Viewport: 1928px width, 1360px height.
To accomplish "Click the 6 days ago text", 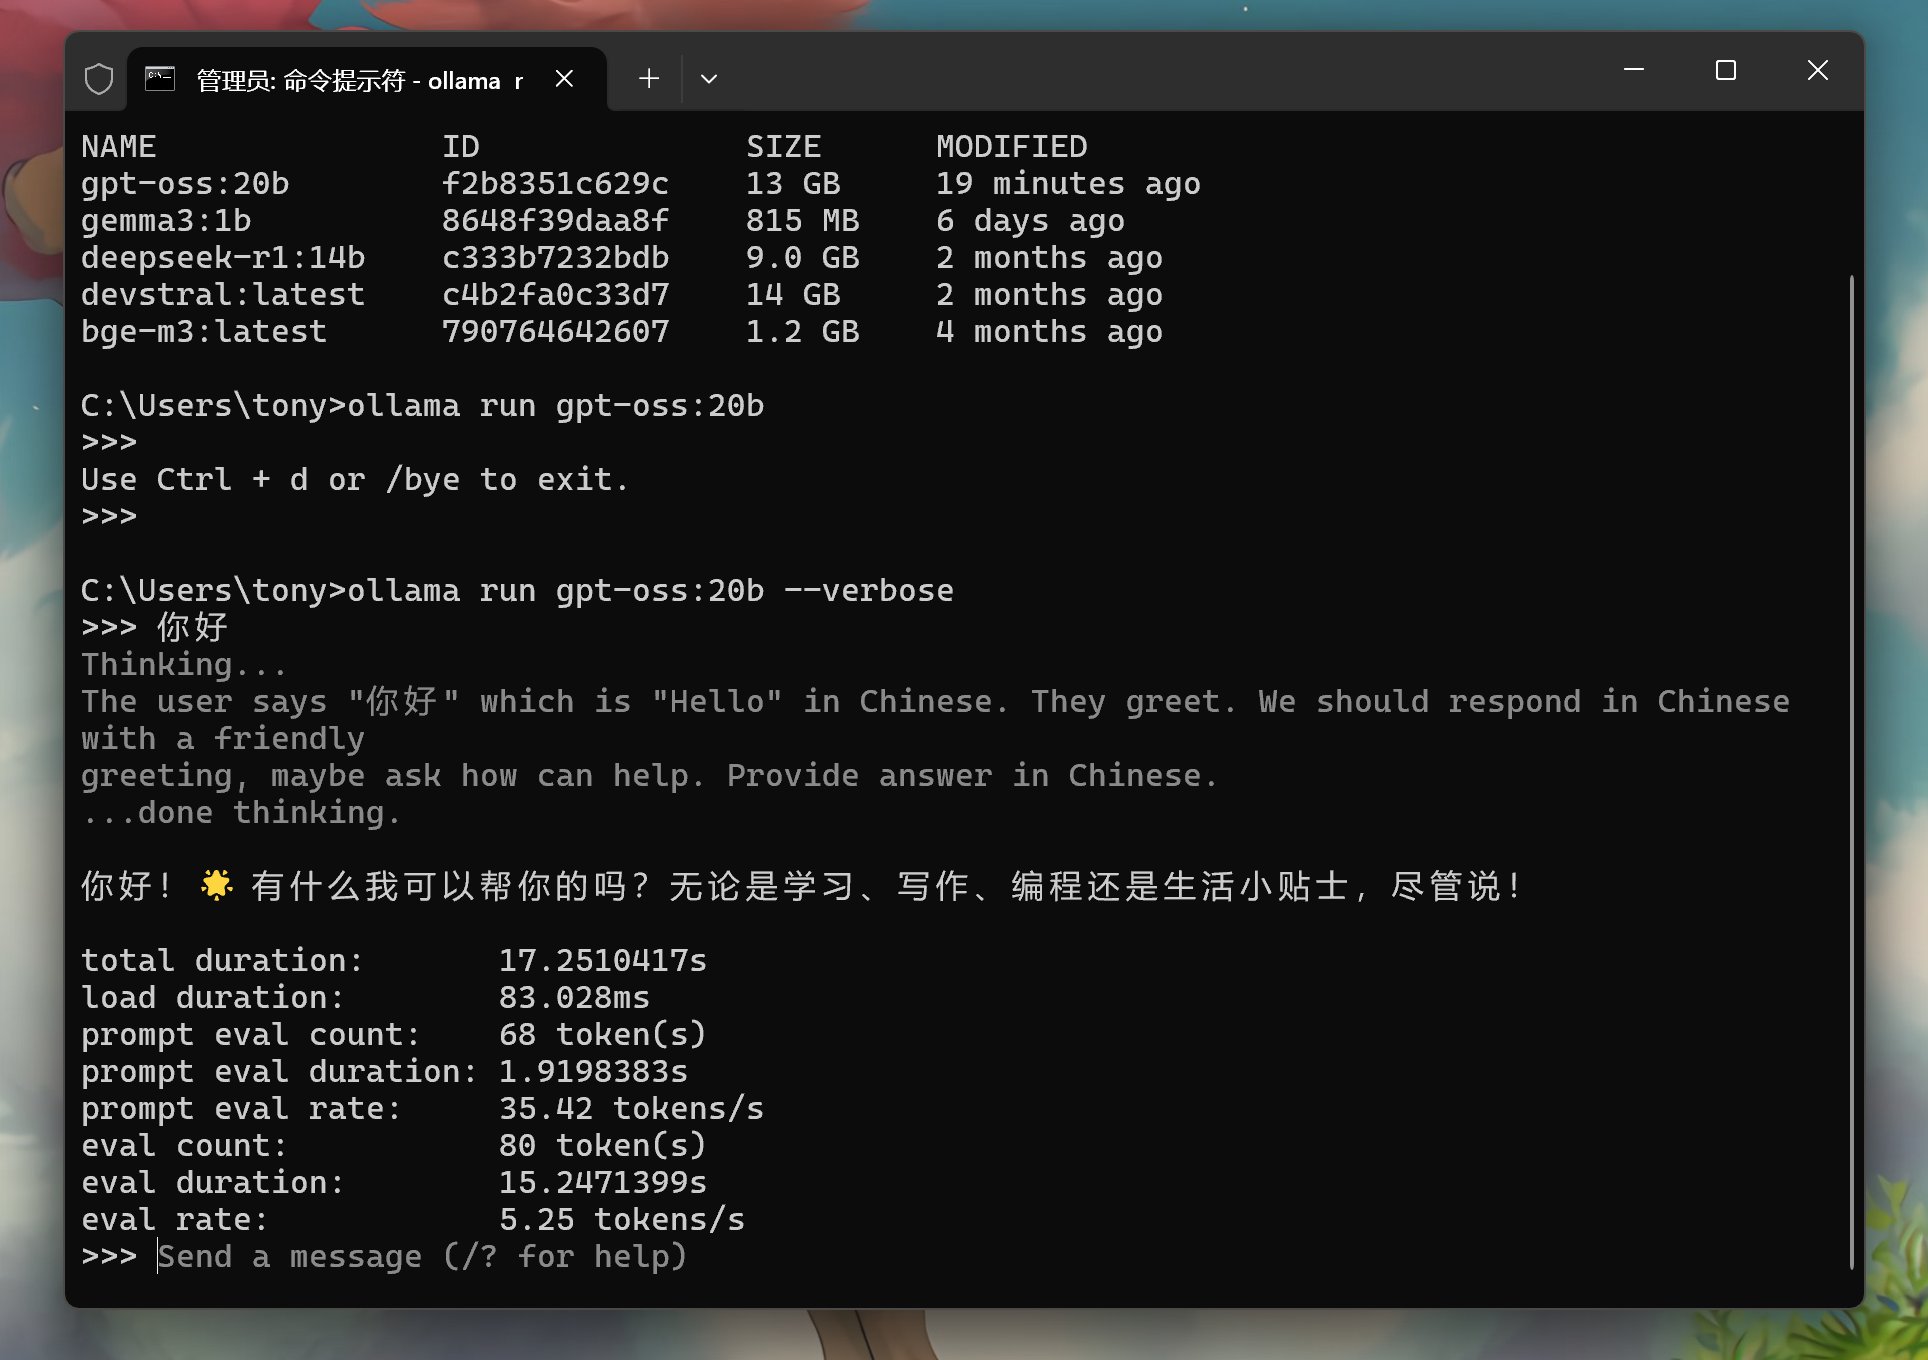I will click(1030, 221).
